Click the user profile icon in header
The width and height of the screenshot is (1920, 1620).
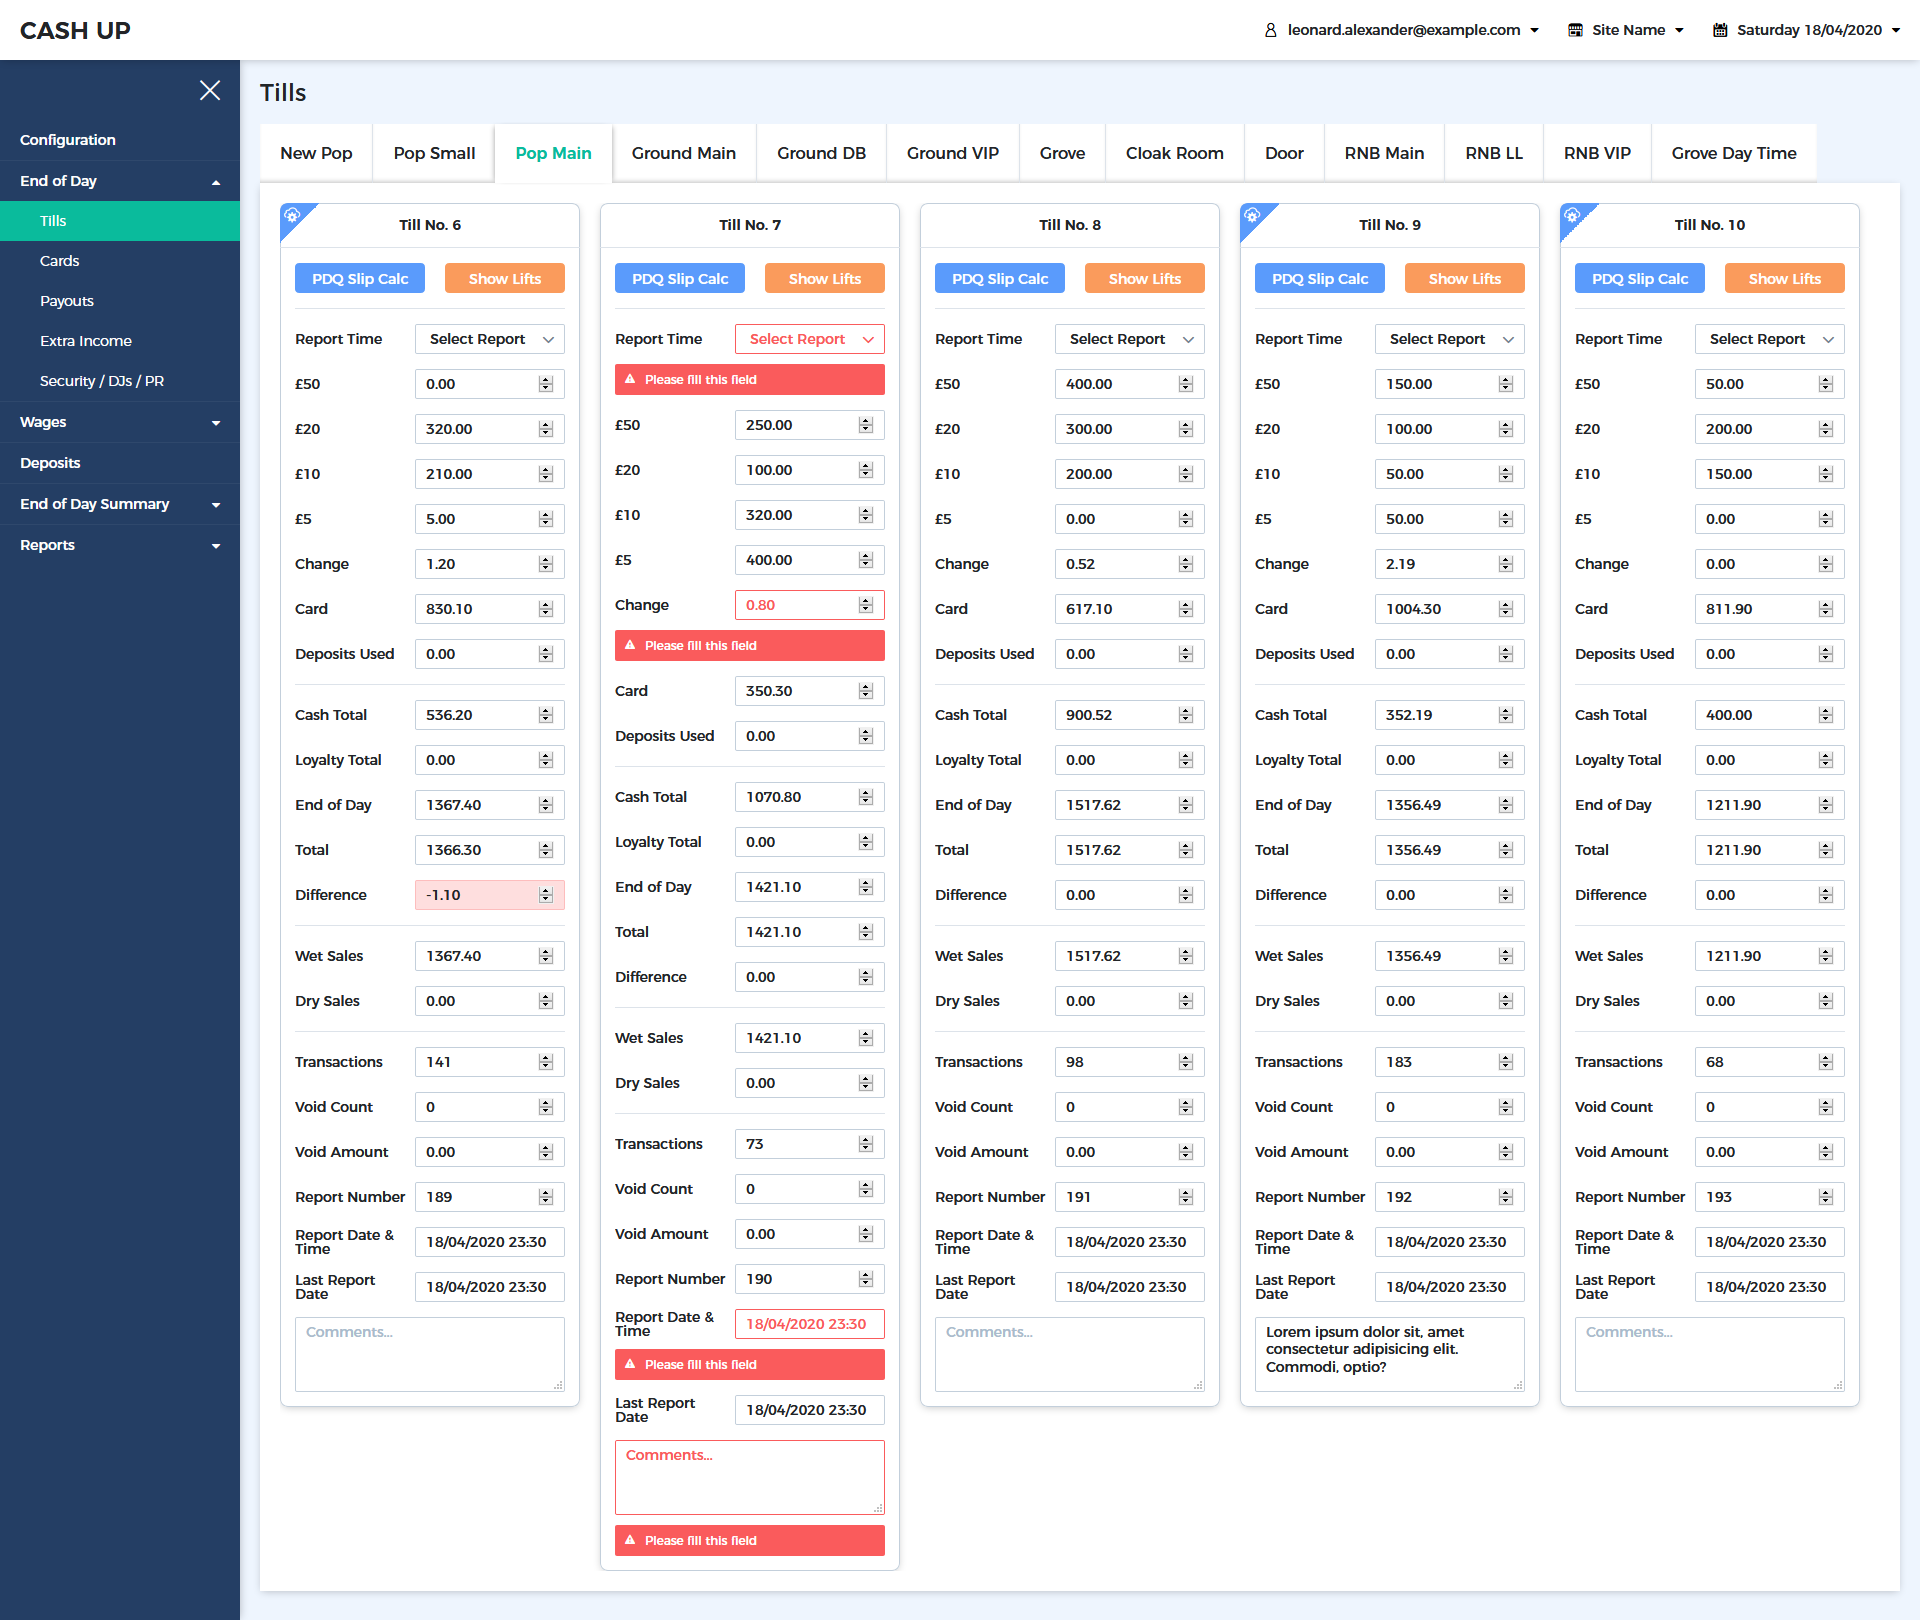pyautogui.click(x=1271, y=30)
